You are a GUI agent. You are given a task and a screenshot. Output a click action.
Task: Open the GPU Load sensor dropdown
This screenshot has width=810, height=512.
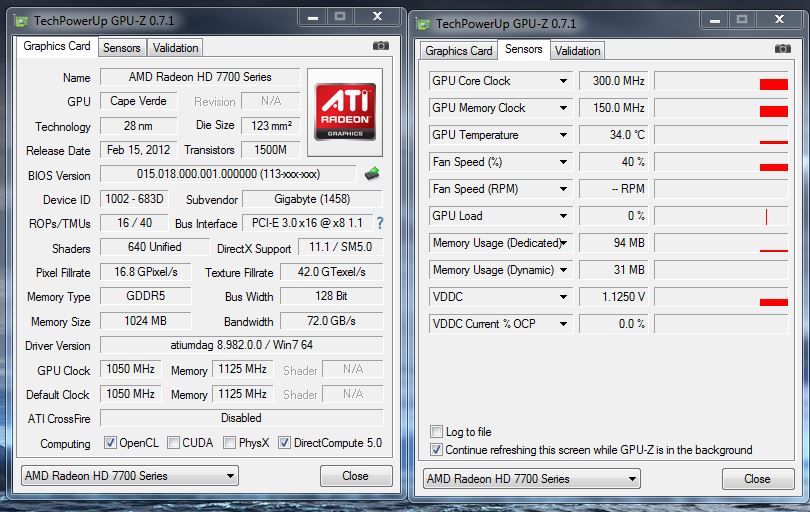pos(564,216)
